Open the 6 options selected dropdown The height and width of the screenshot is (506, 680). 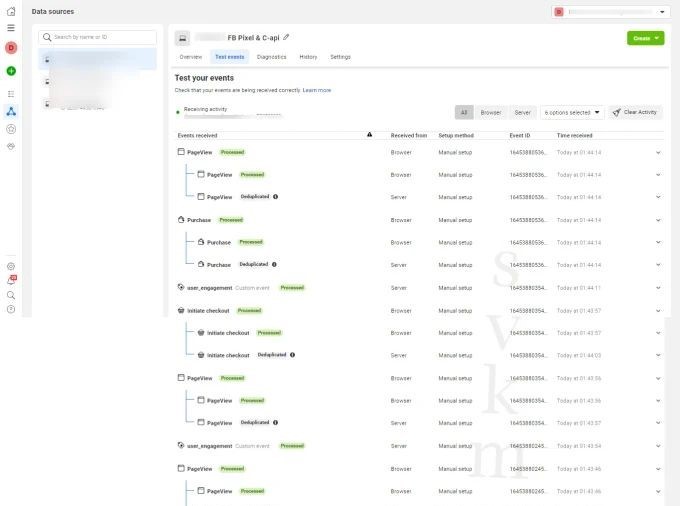pos(572,113)
